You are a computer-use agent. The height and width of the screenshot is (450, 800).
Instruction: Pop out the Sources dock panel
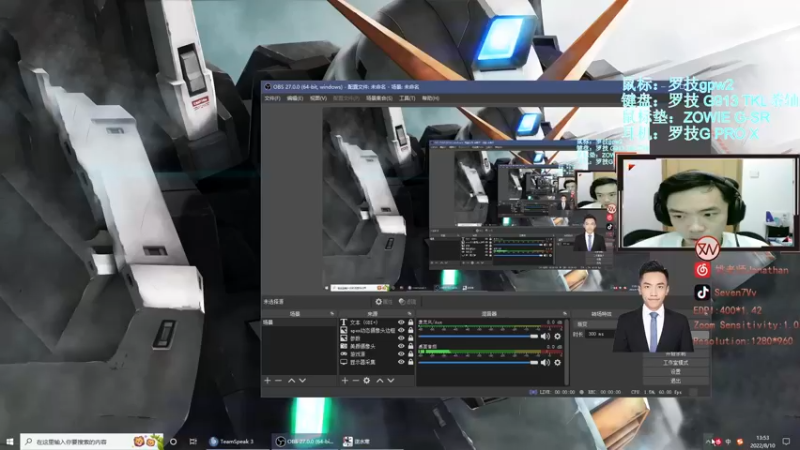[x=409, y=314]
